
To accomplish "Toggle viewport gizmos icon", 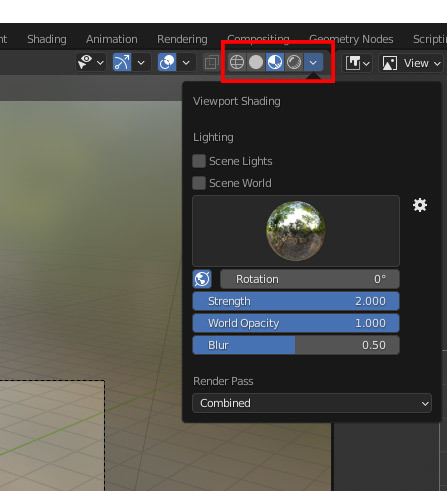I will 122,62.
